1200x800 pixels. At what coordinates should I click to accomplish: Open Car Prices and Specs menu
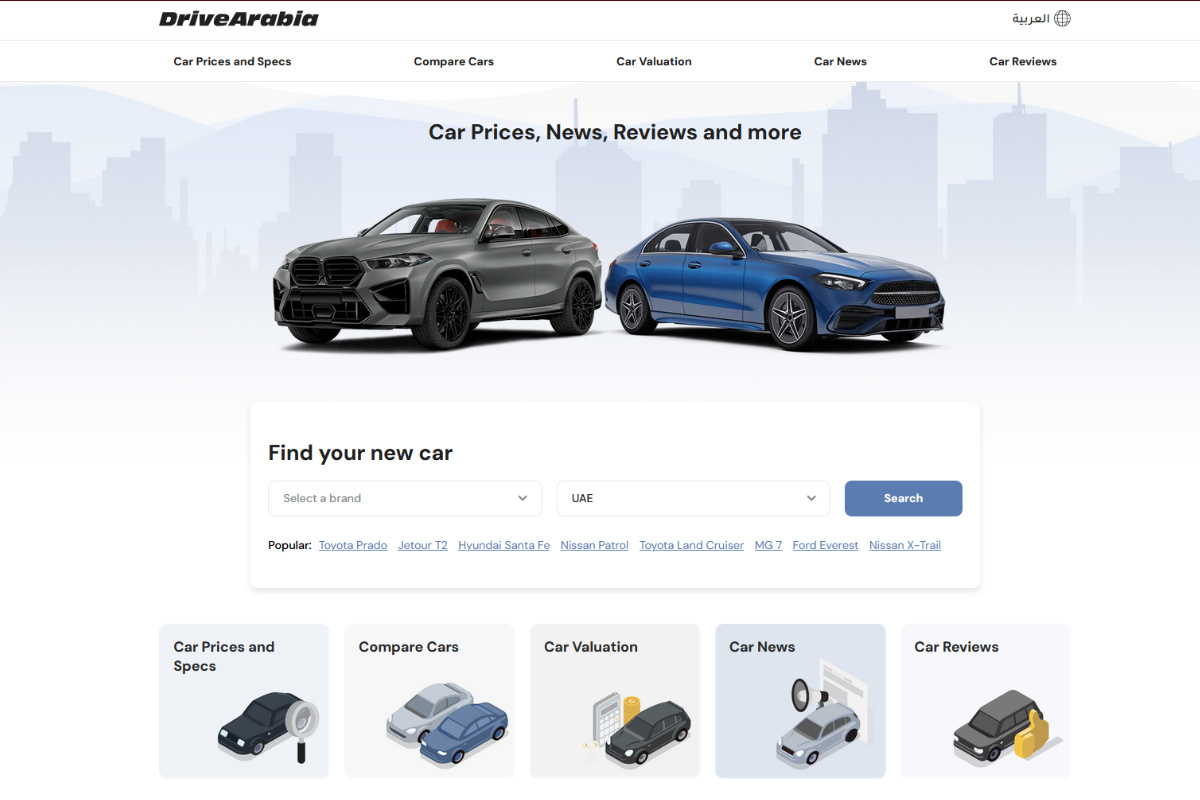[x=232, y=62]
